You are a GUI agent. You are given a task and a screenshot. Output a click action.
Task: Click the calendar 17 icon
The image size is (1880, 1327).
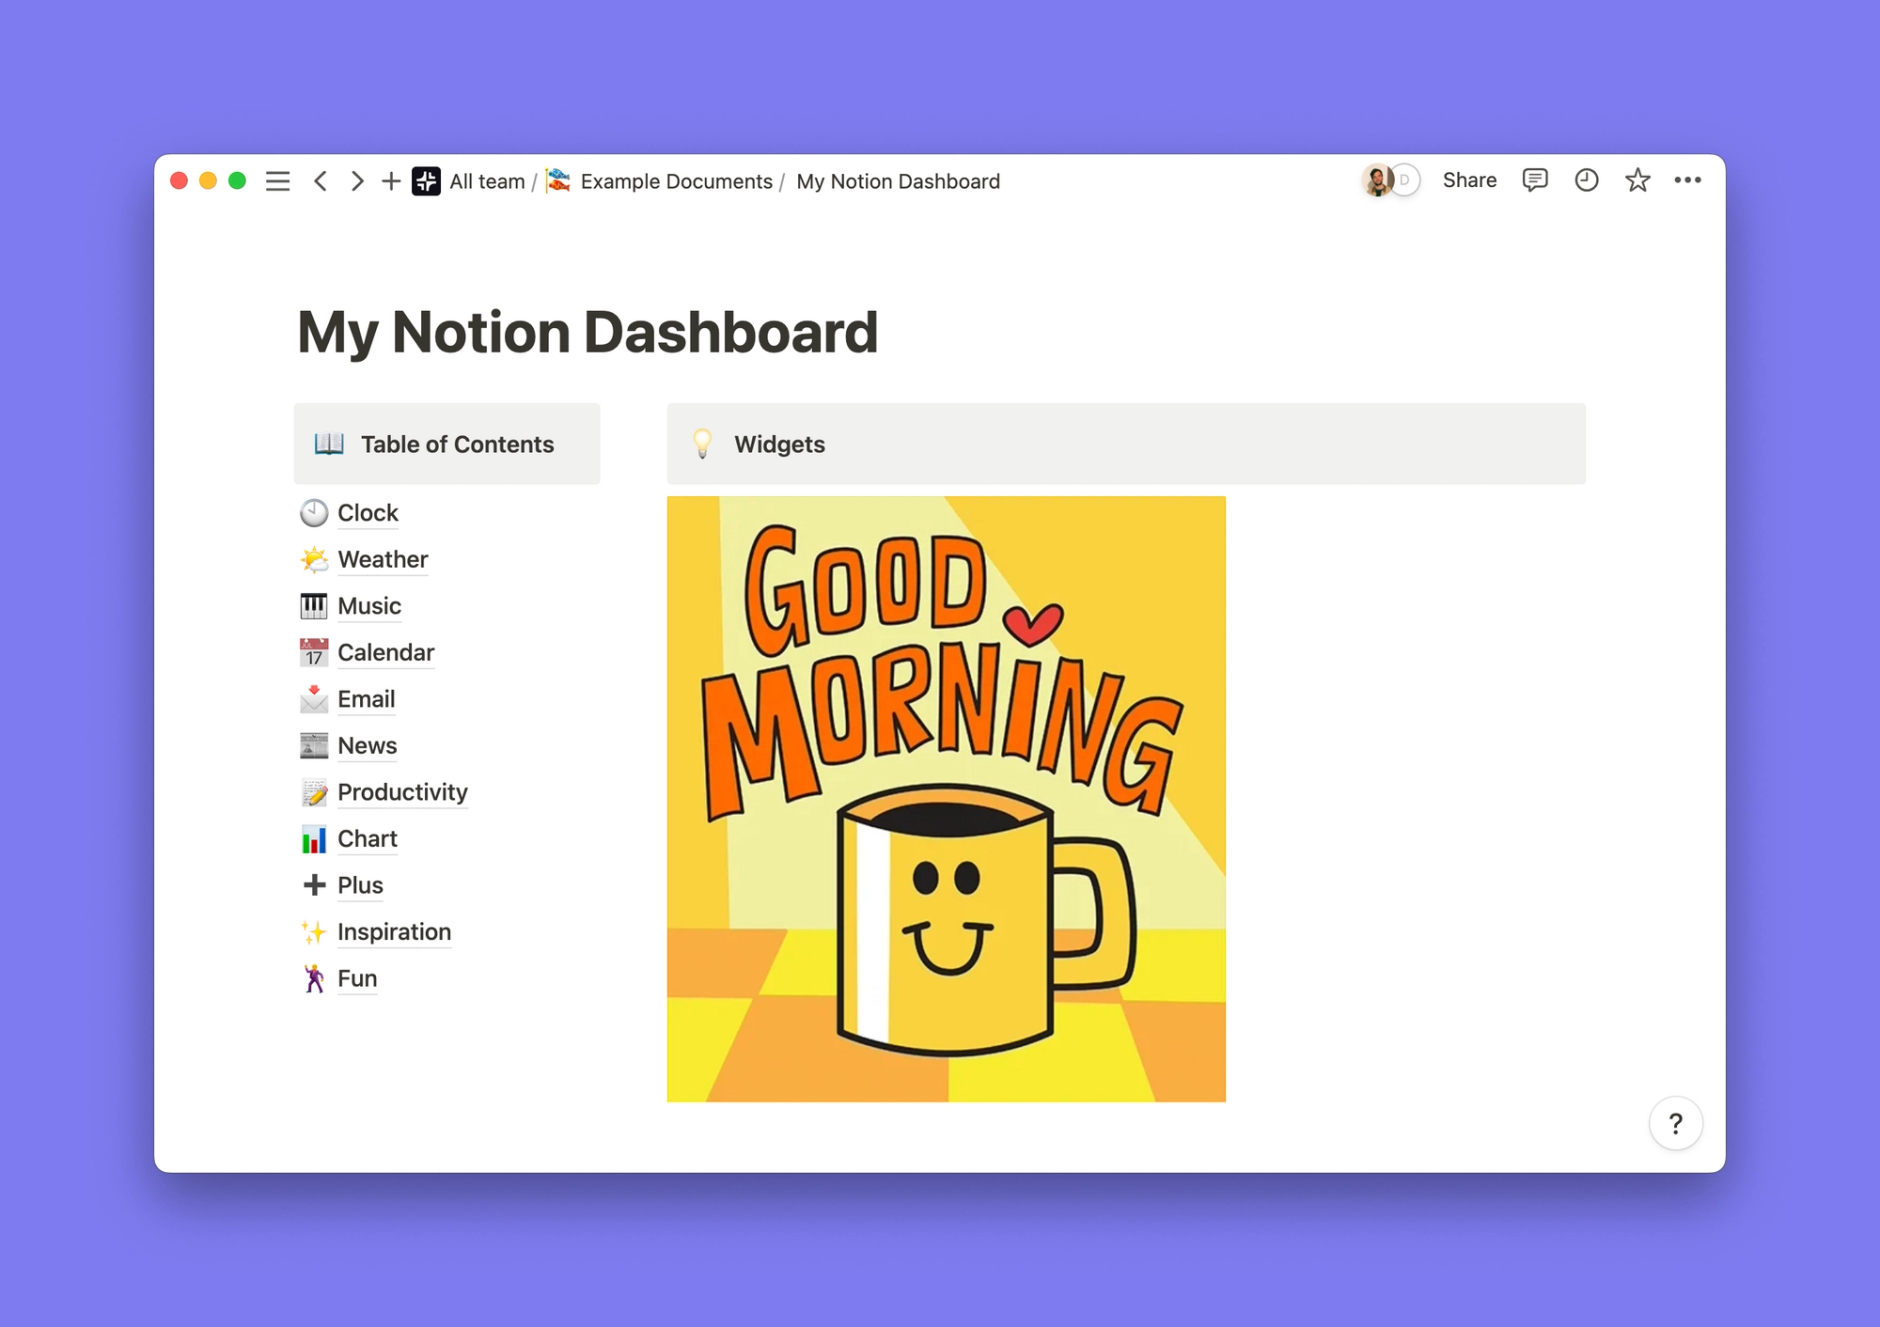[314, 652]
